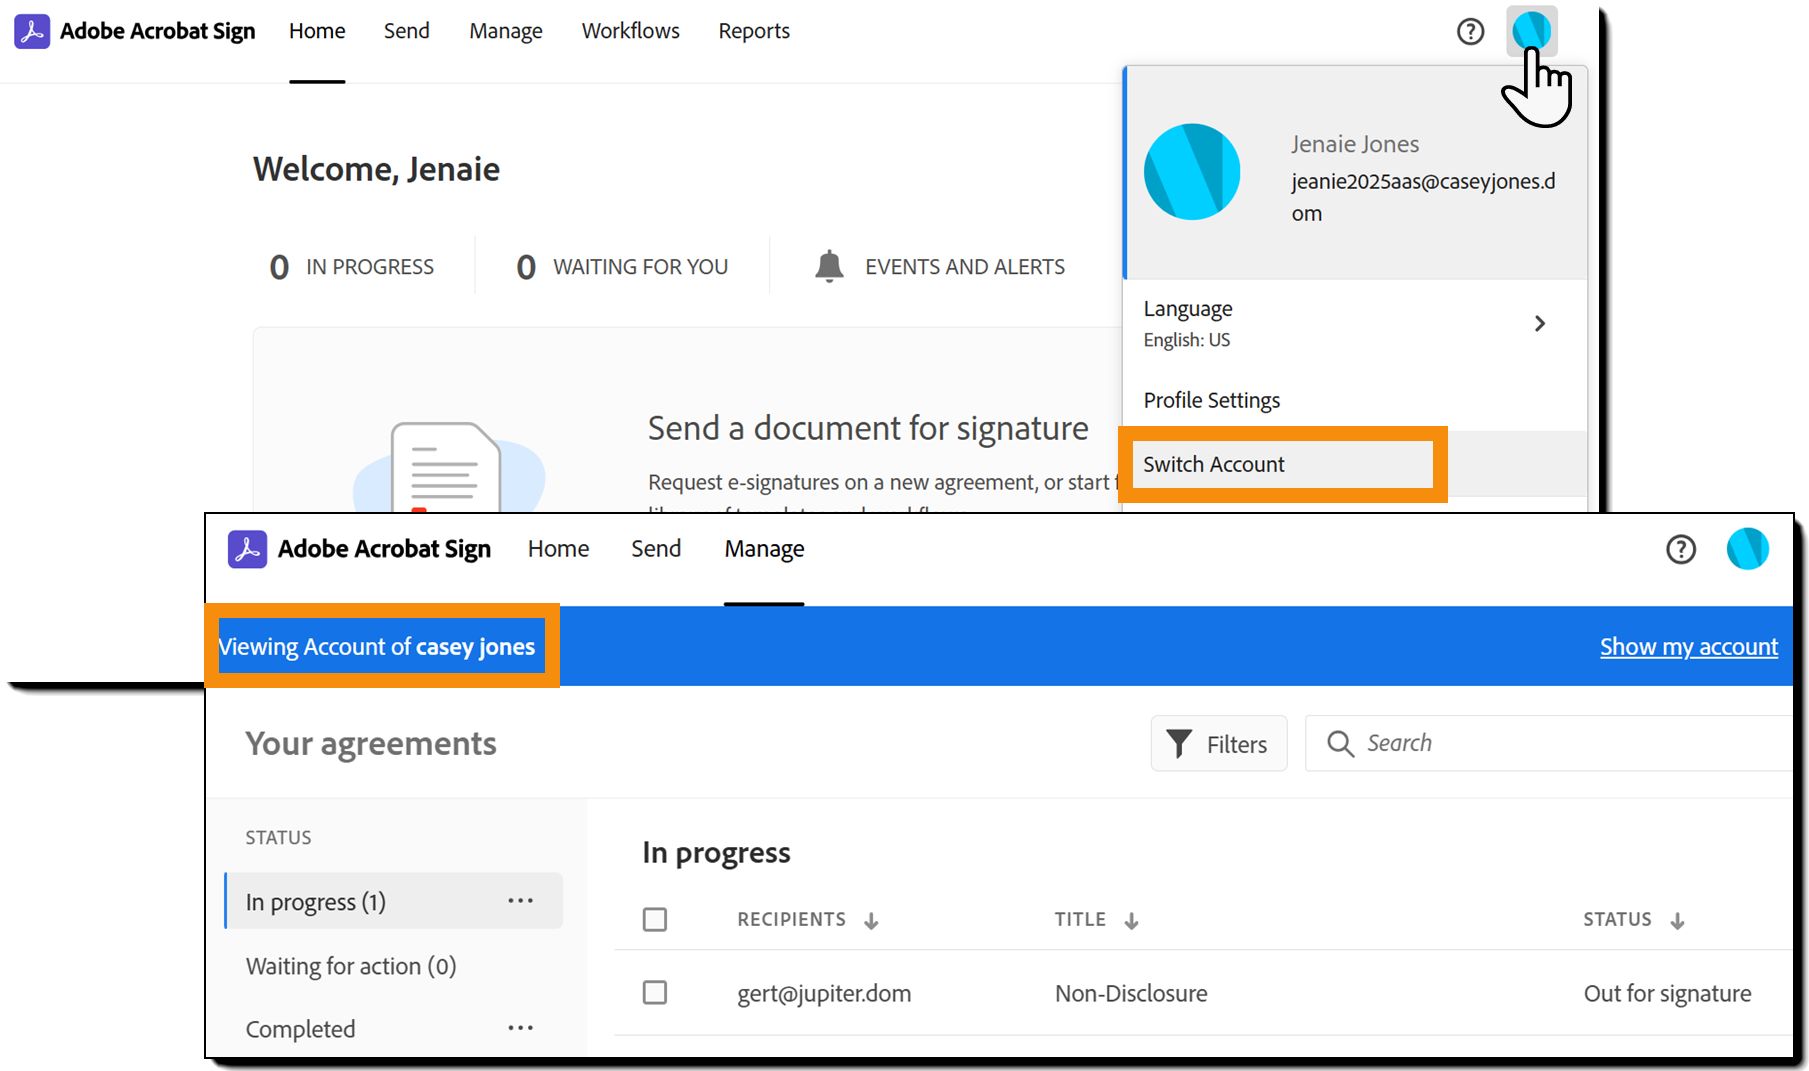Click the Recipients column header
The height and width of the screenshot is (1071, 1809).
click(x=791, y=919)
